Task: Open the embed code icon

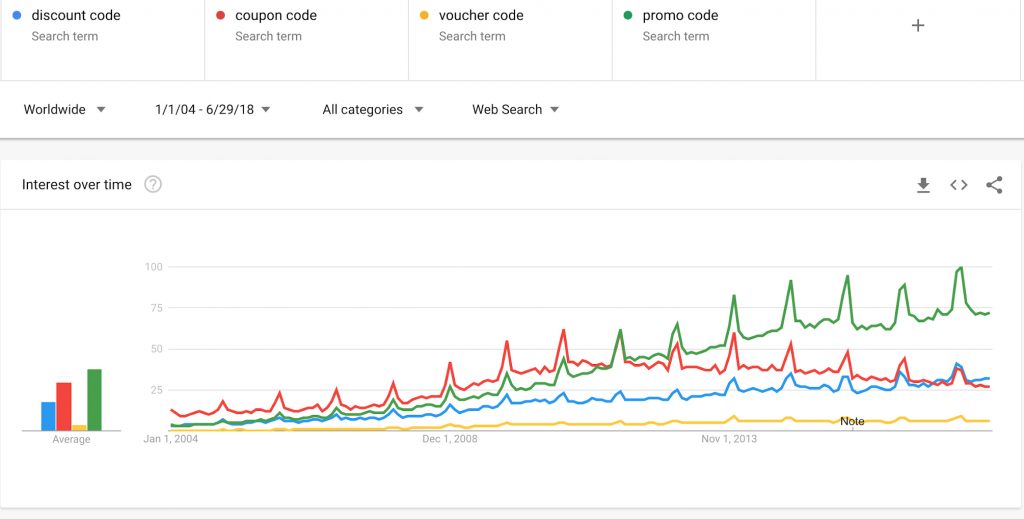Action: [x=958, y=185]
